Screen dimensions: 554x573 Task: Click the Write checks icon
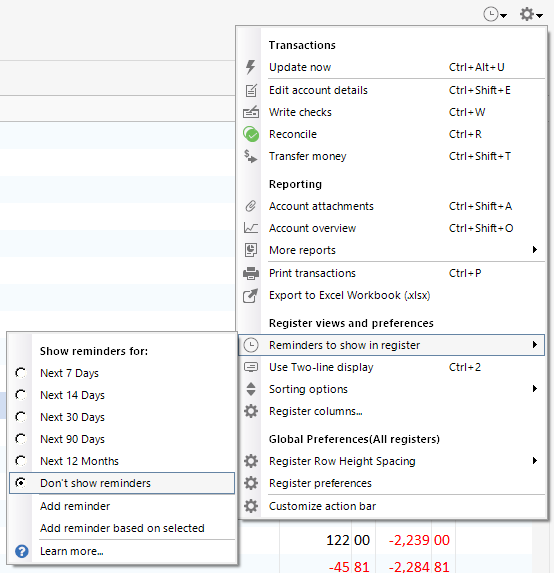(x=251, y=112)
